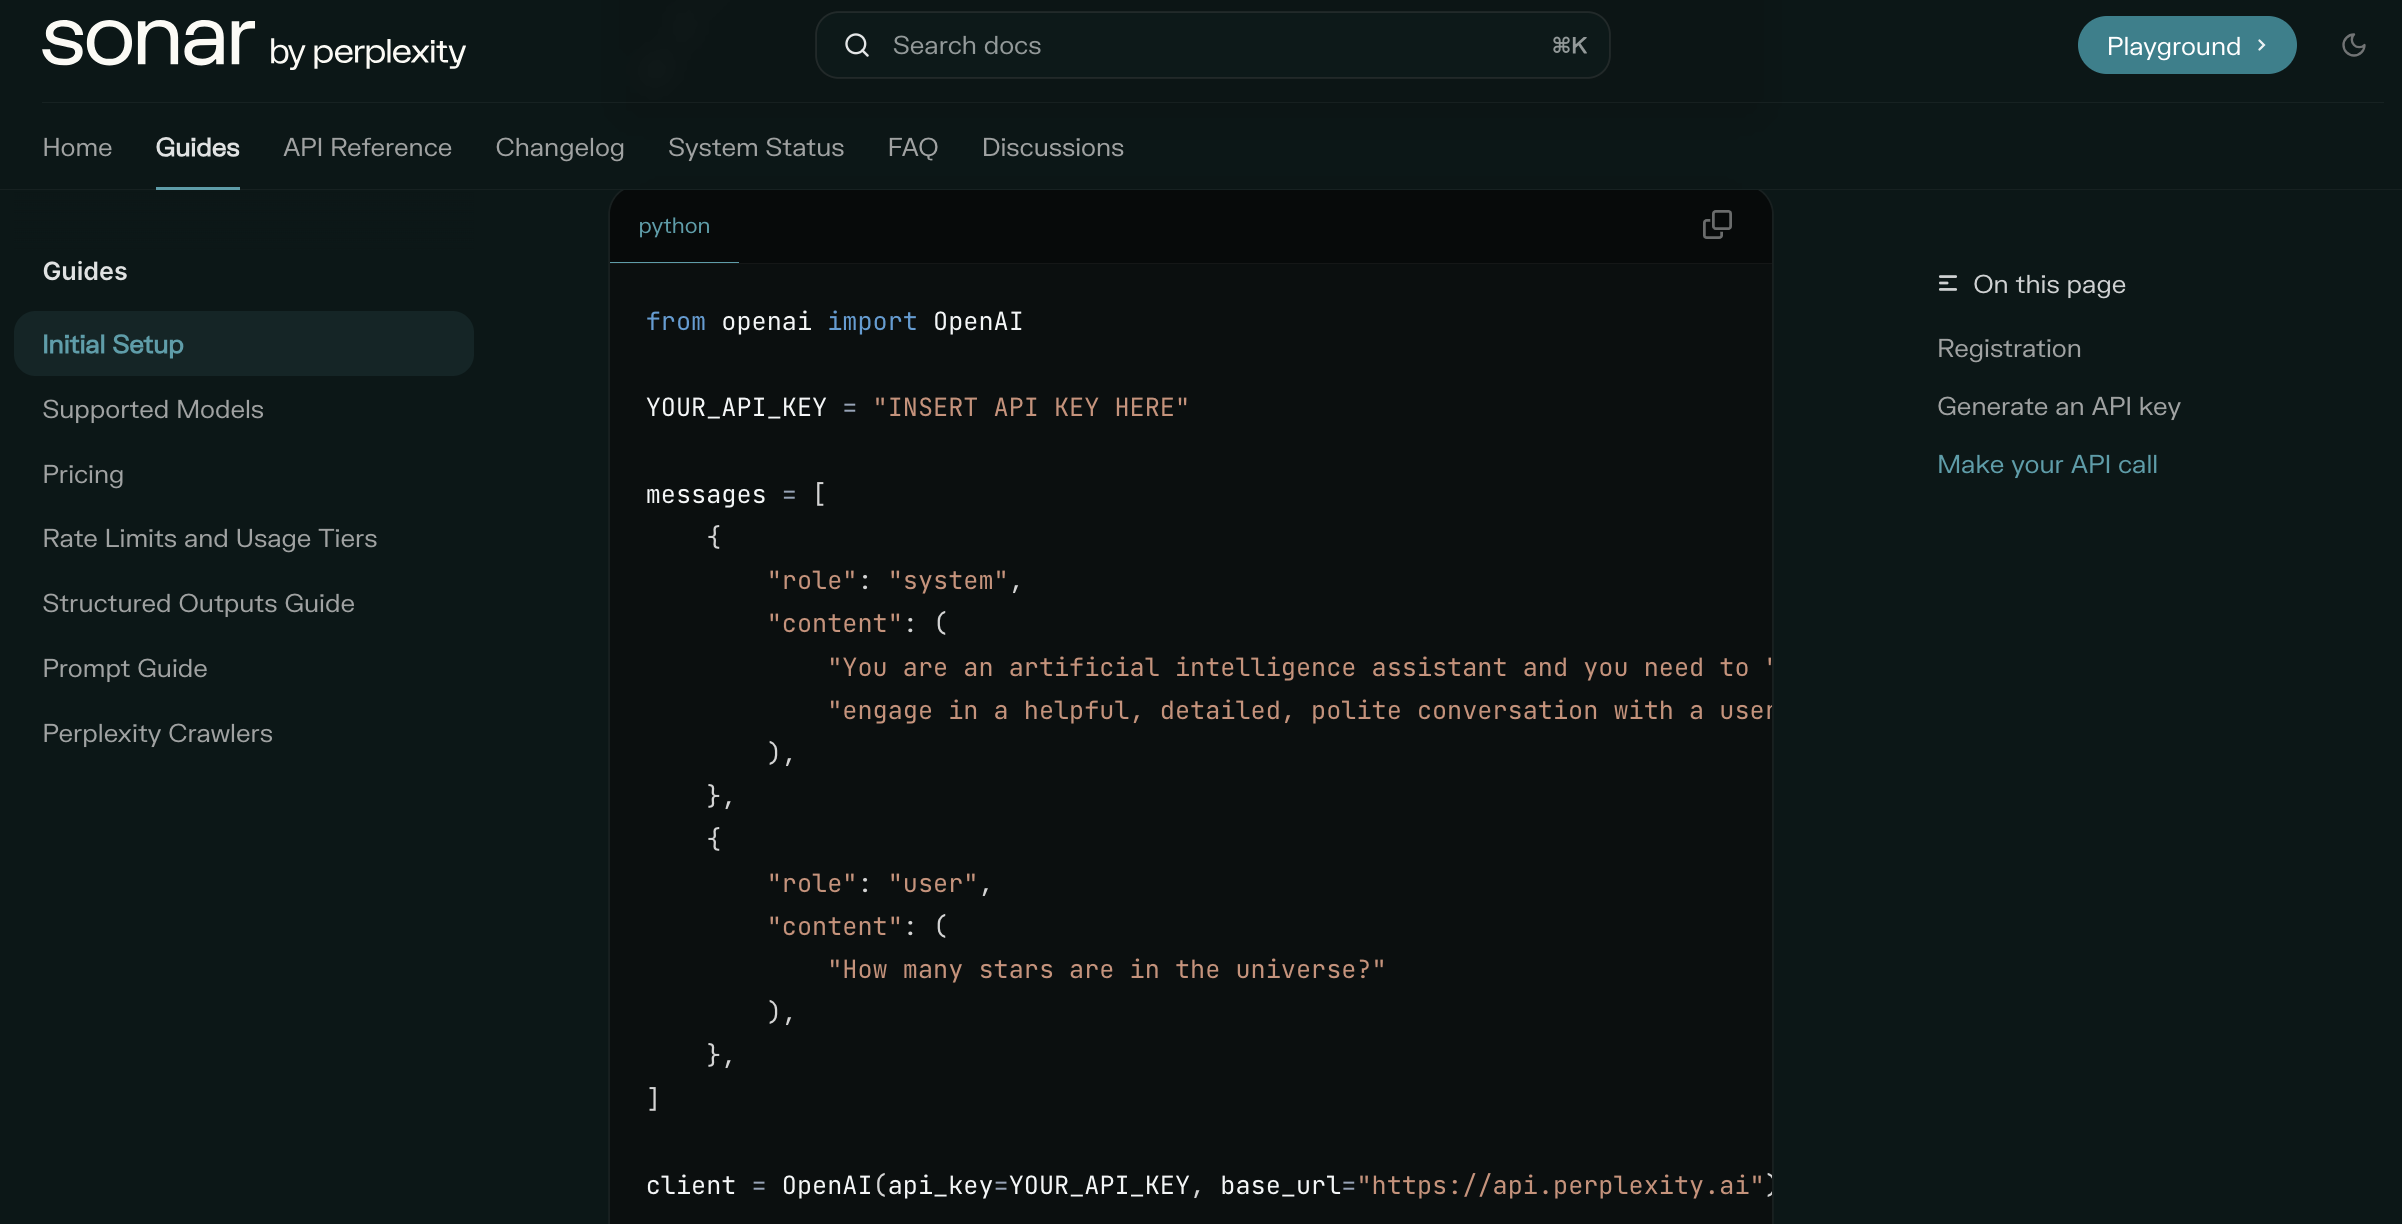Click the On this page list icon
The image size is (2402, 1224).
(x=1947, y=284)
